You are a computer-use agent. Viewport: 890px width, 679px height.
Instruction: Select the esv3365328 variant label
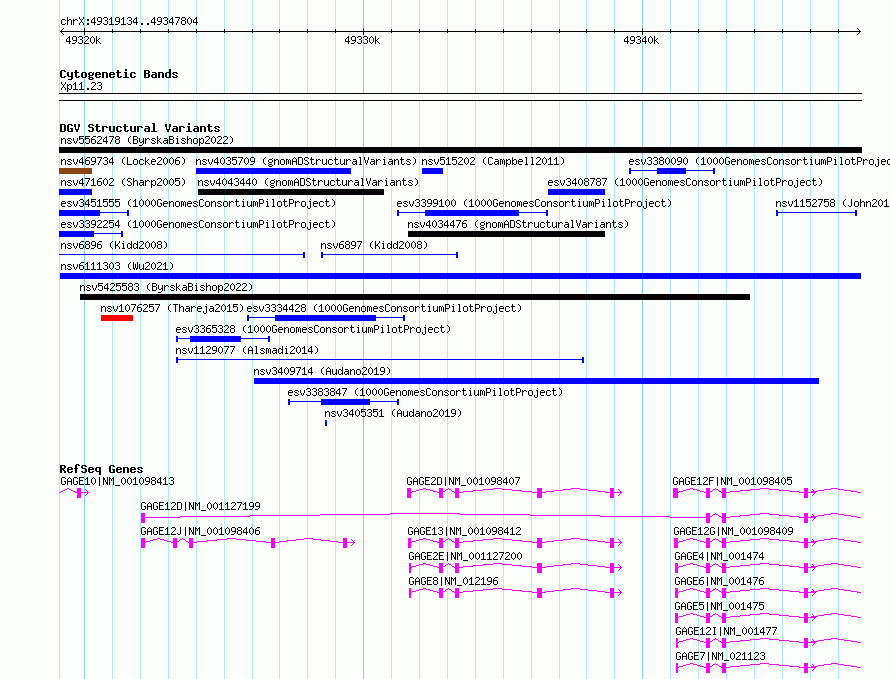[313, 329]
